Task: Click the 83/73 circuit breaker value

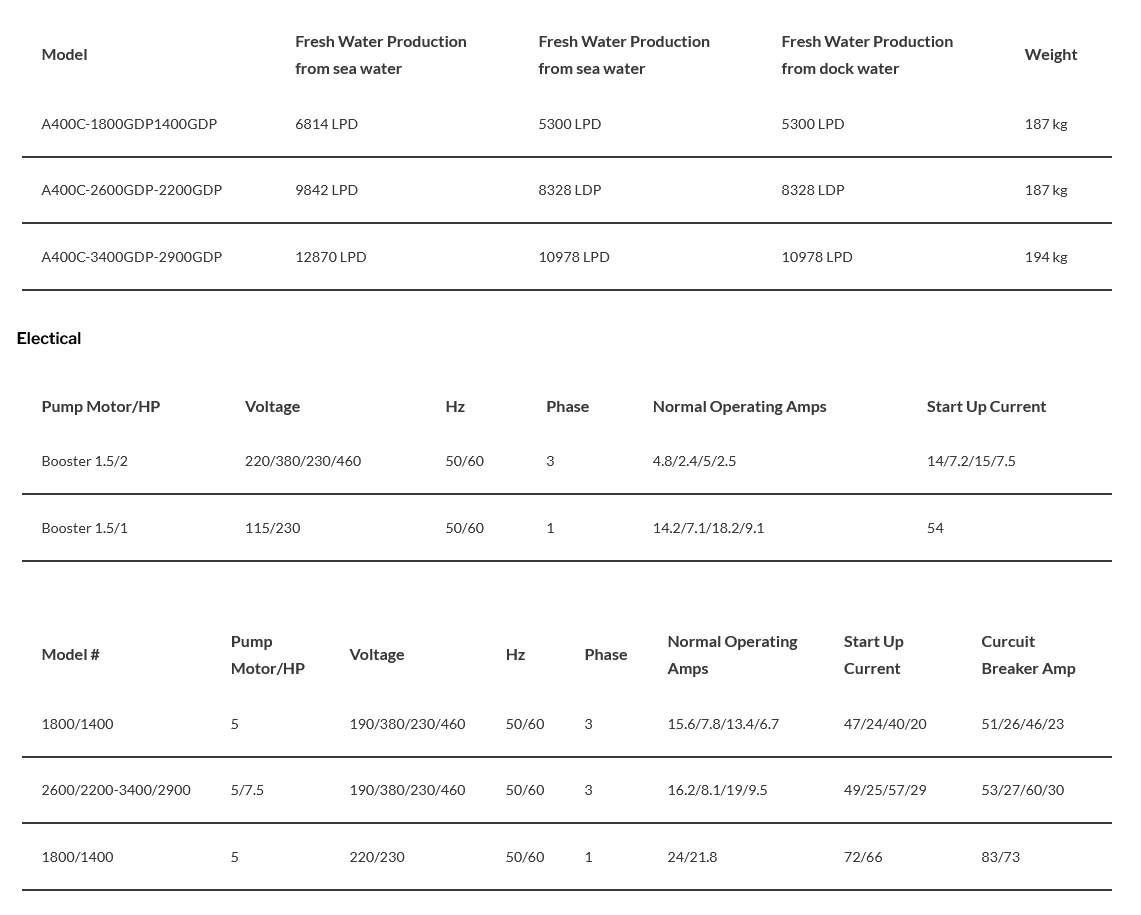Action: click(x=1001, y=857)
